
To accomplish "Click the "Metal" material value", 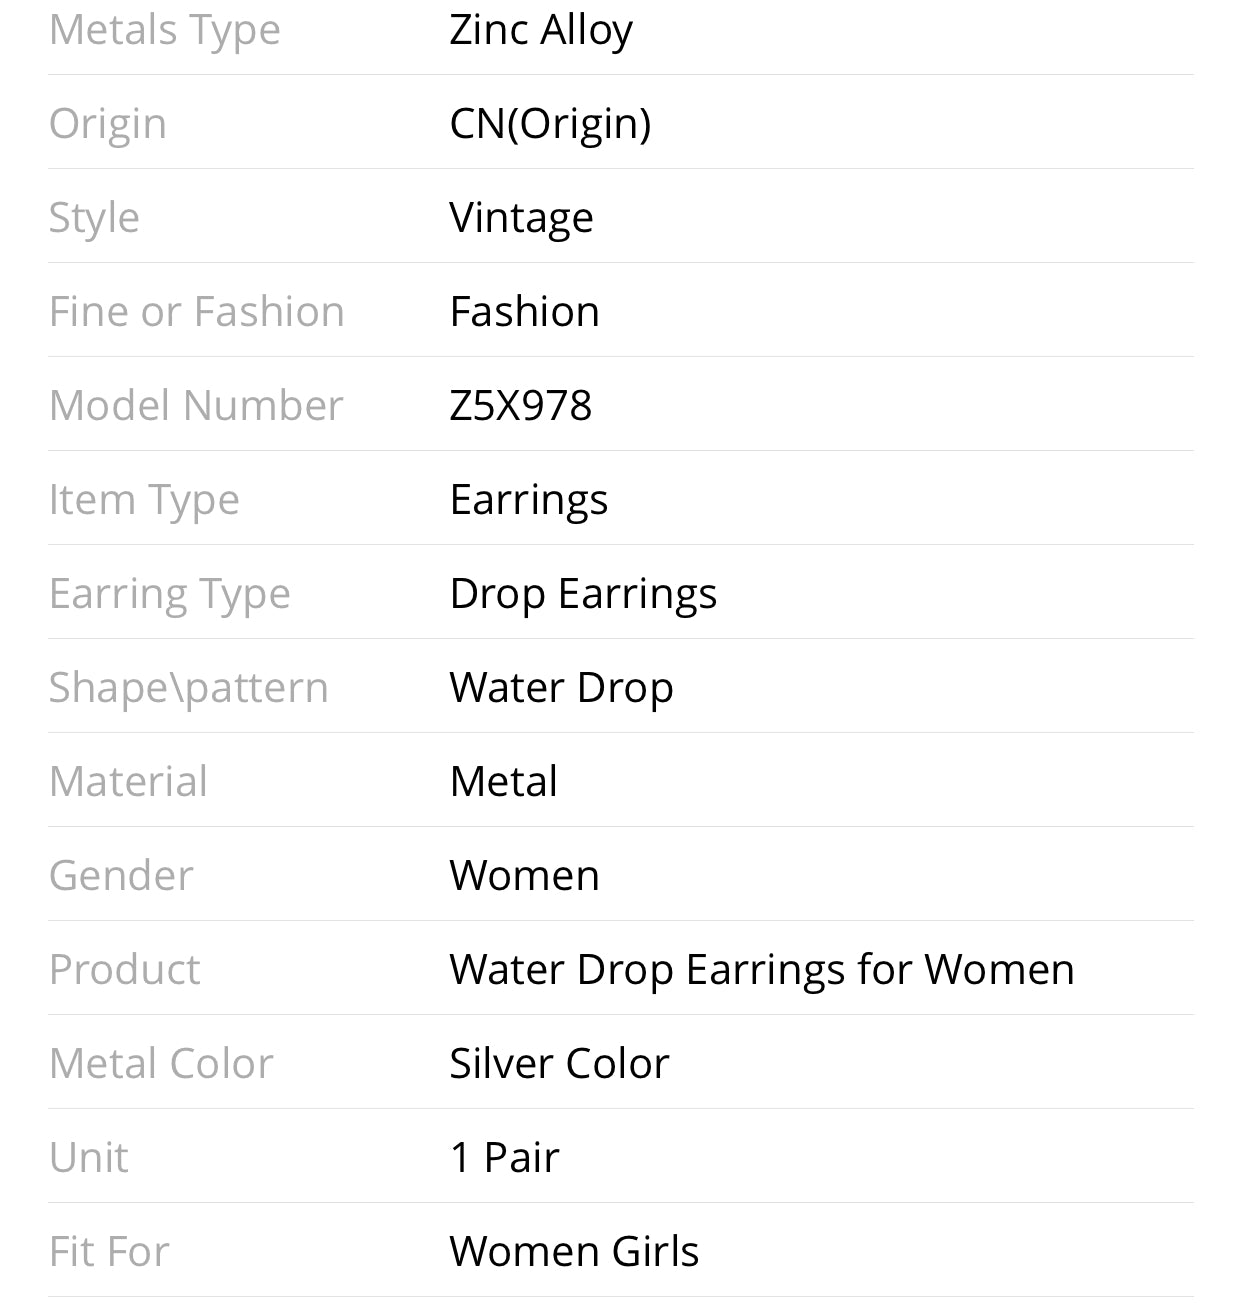I will coord(503,782).
